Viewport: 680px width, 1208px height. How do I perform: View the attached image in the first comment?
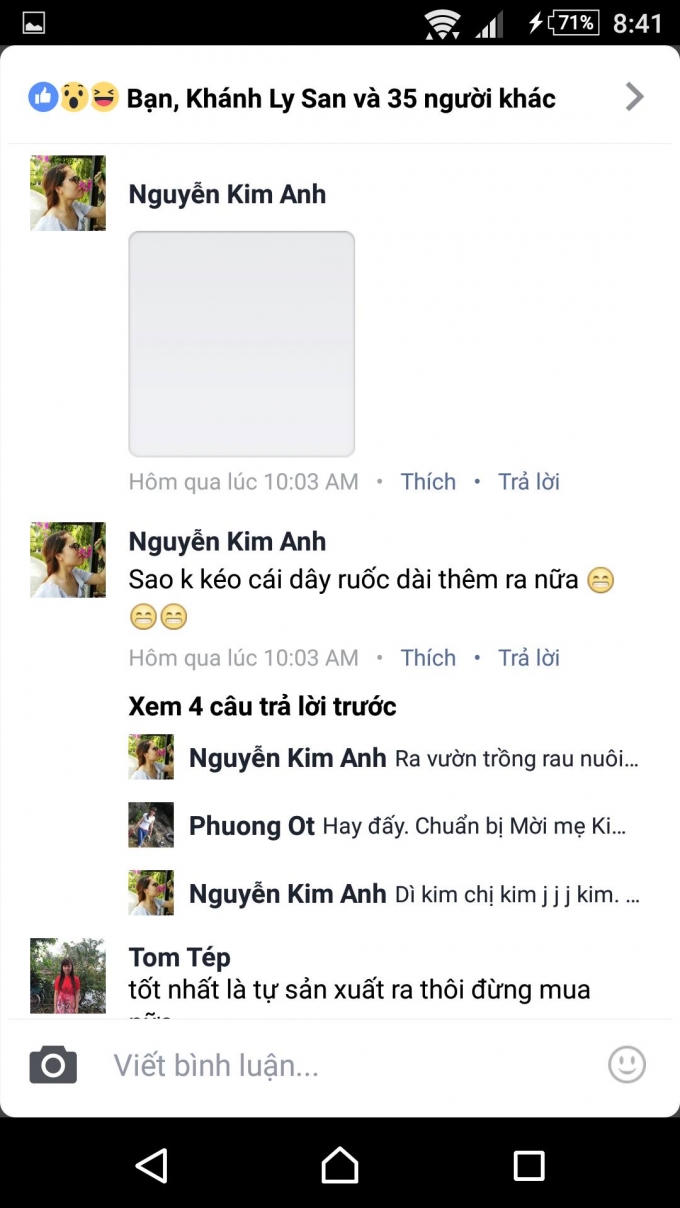pyautogui.click(x=241, y=343)
